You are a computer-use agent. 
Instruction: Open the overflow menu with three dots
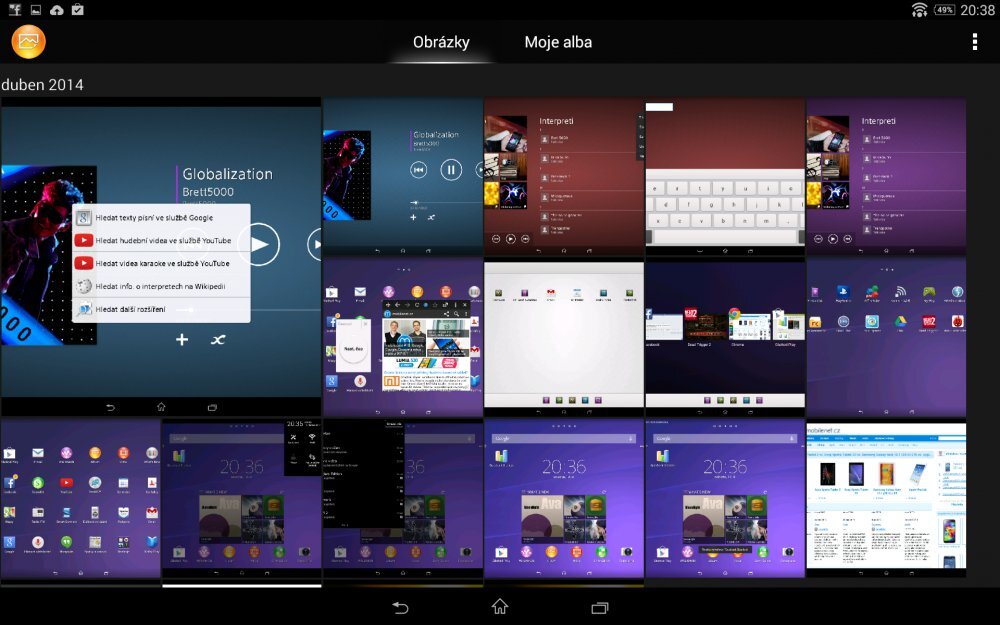click(974, 42)
